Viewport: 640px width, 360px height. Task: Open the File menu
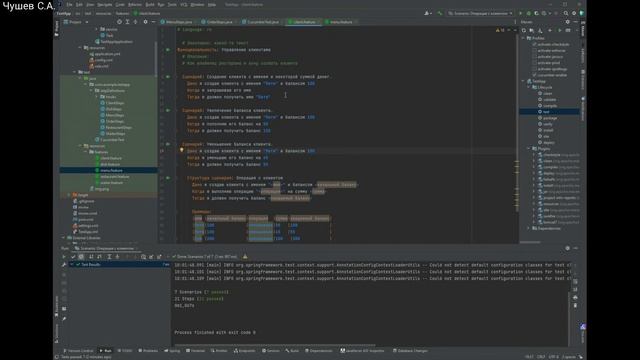(69, 4)
